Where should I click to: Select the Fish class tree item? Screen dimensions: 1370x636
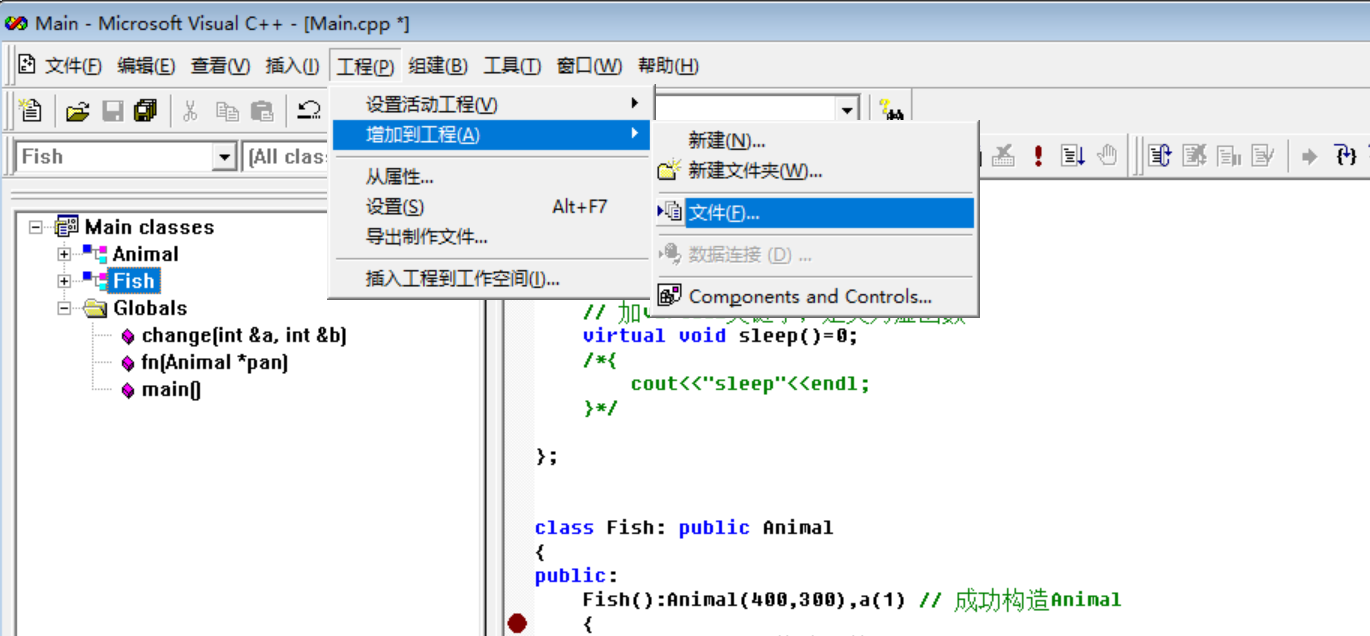[x=134, y=281]
